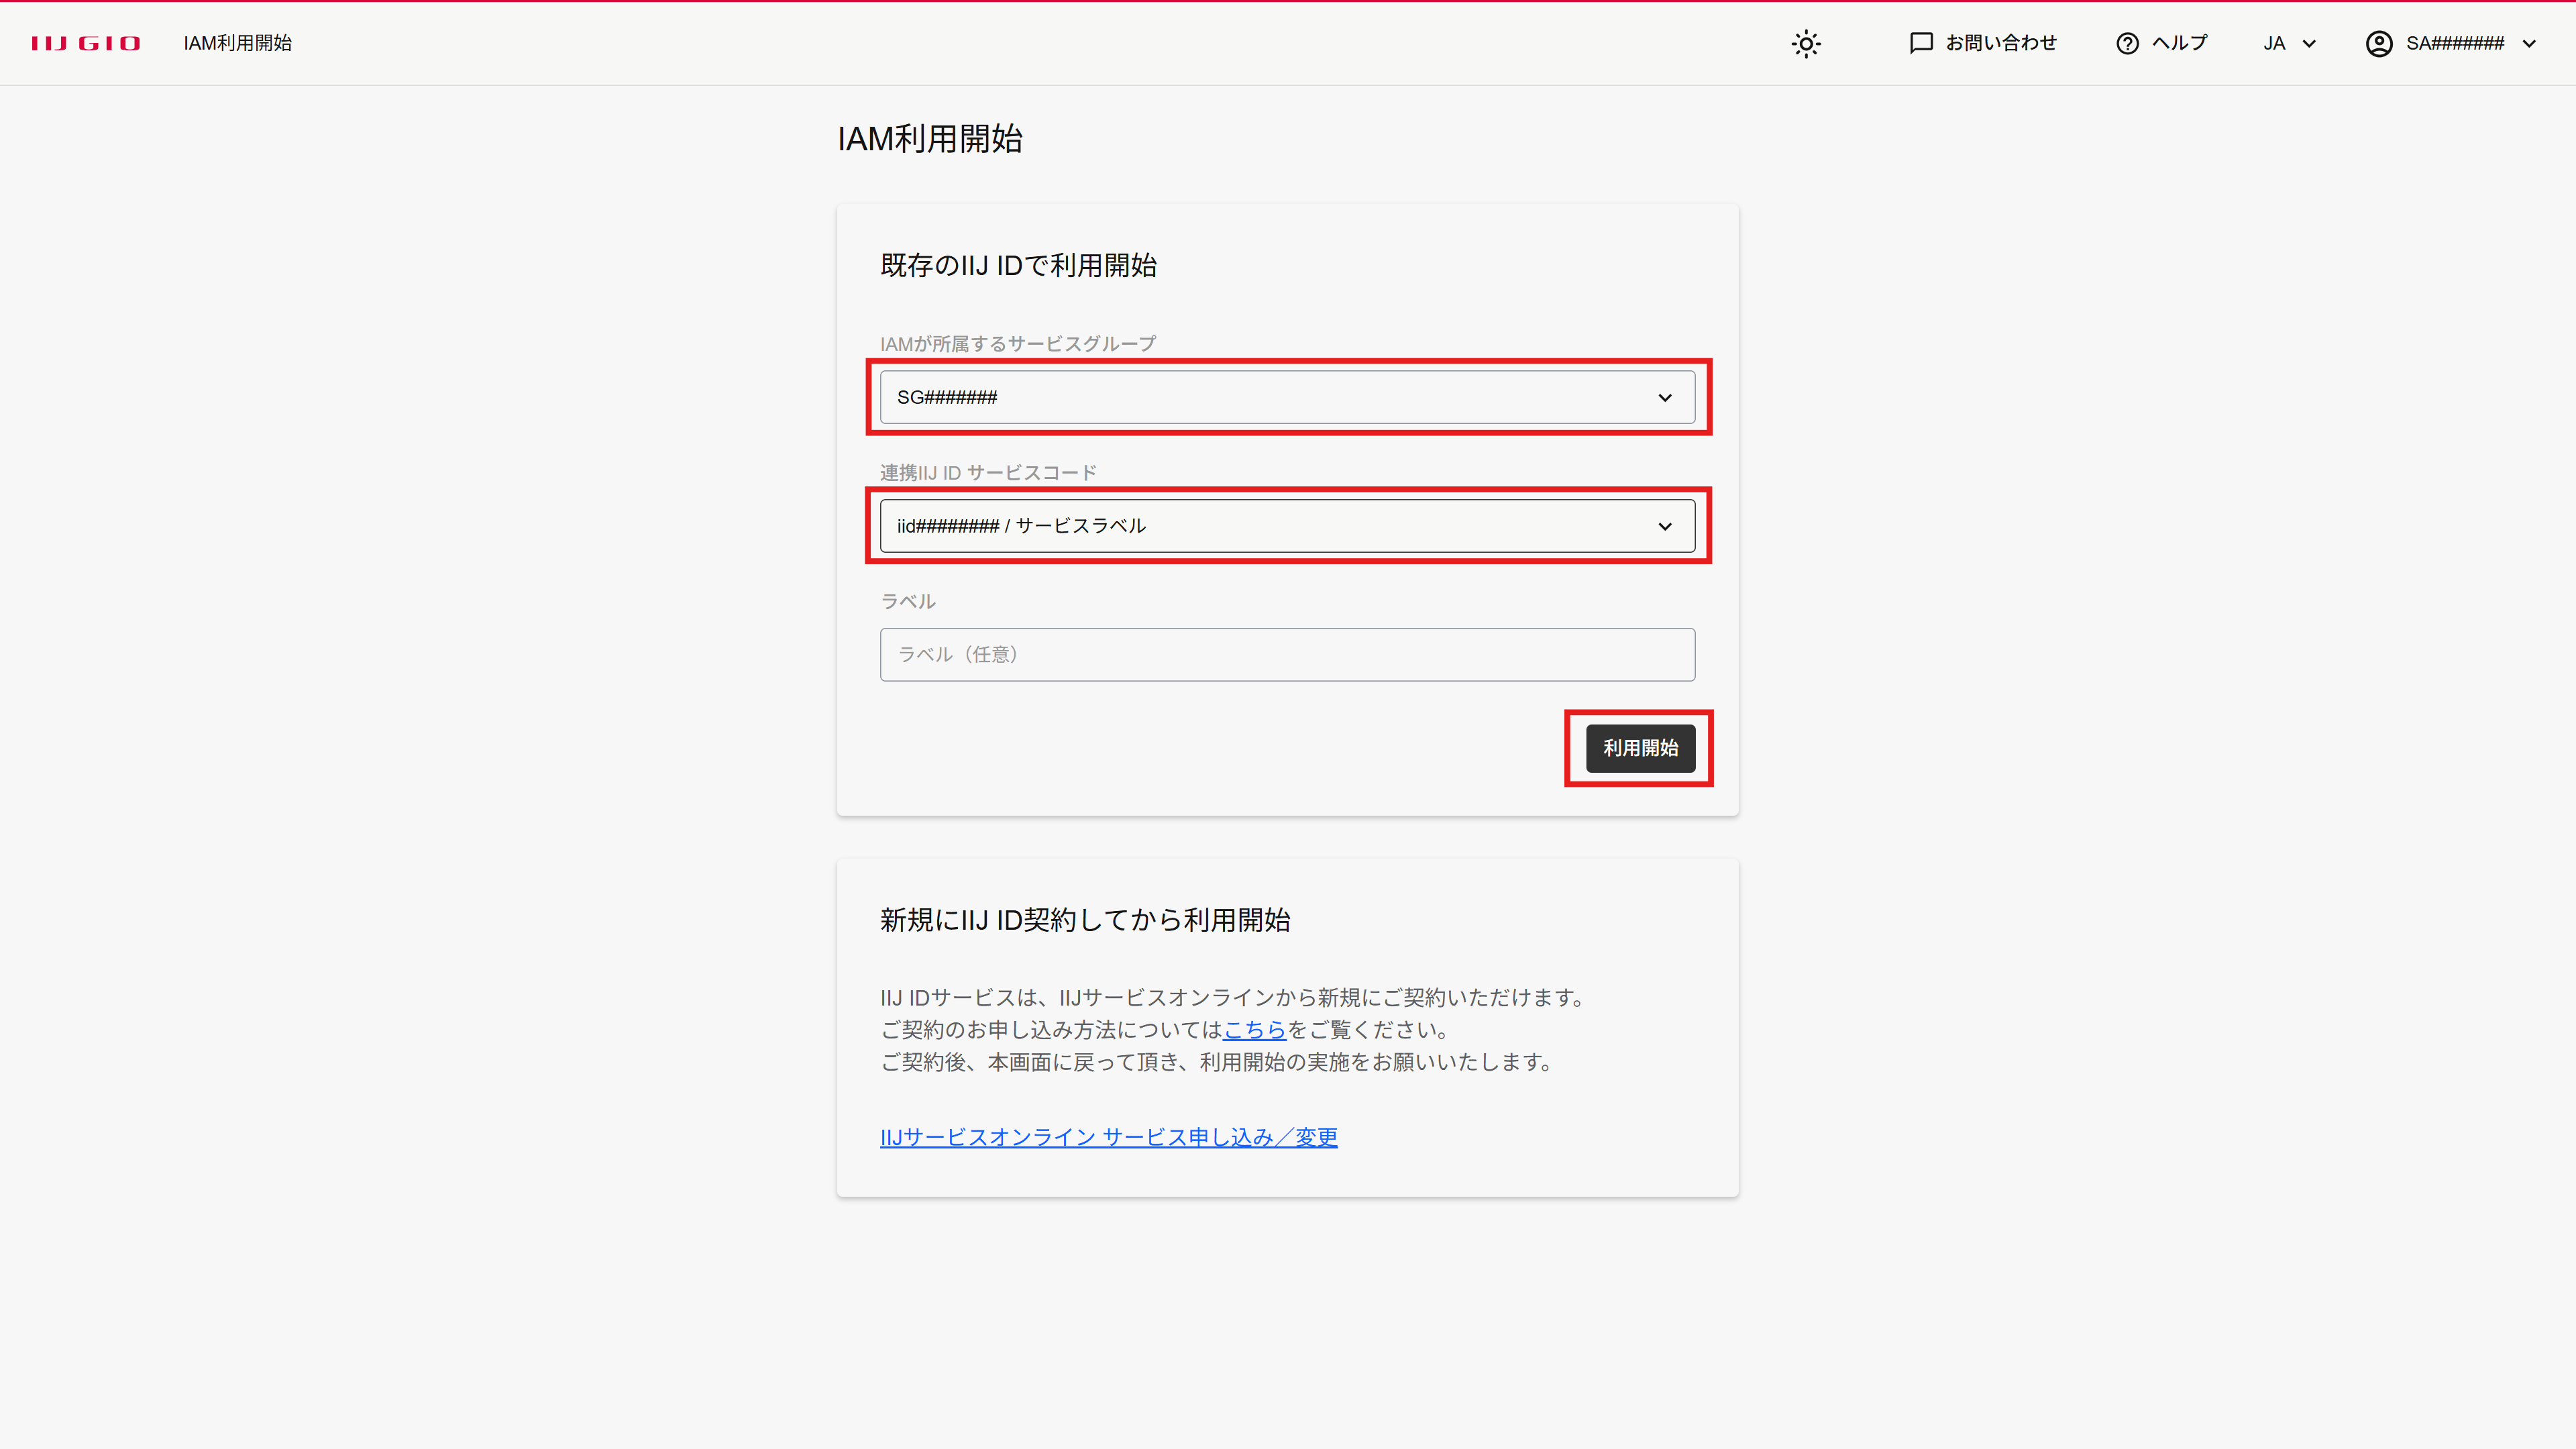Click the chat bubble icon for お問い合わせ

[x=1921, y=43]
